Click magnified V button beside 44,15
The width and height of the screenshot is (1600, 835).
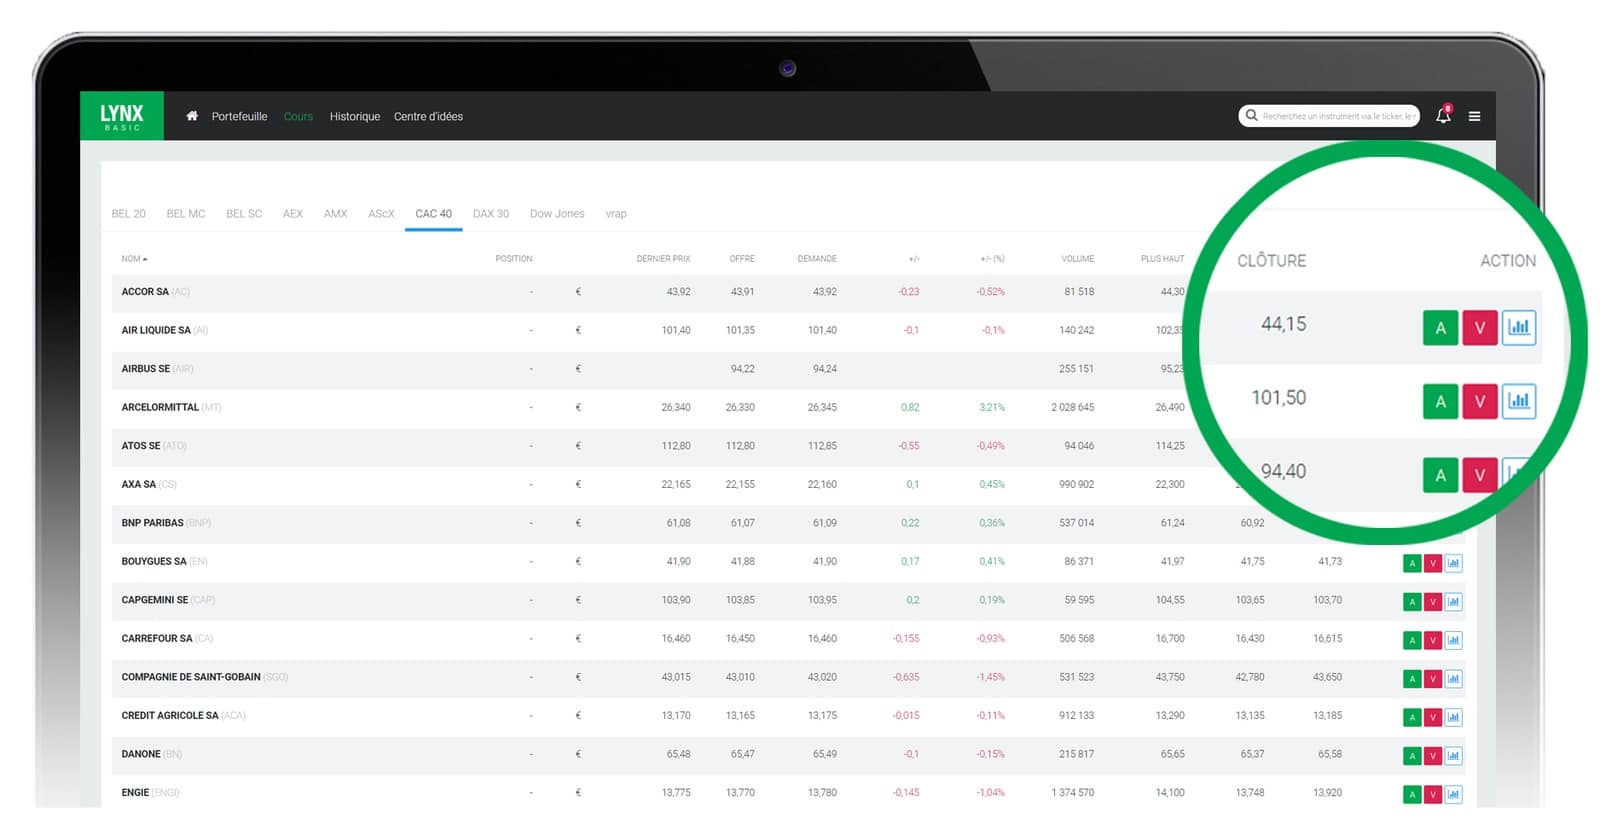1480,328
